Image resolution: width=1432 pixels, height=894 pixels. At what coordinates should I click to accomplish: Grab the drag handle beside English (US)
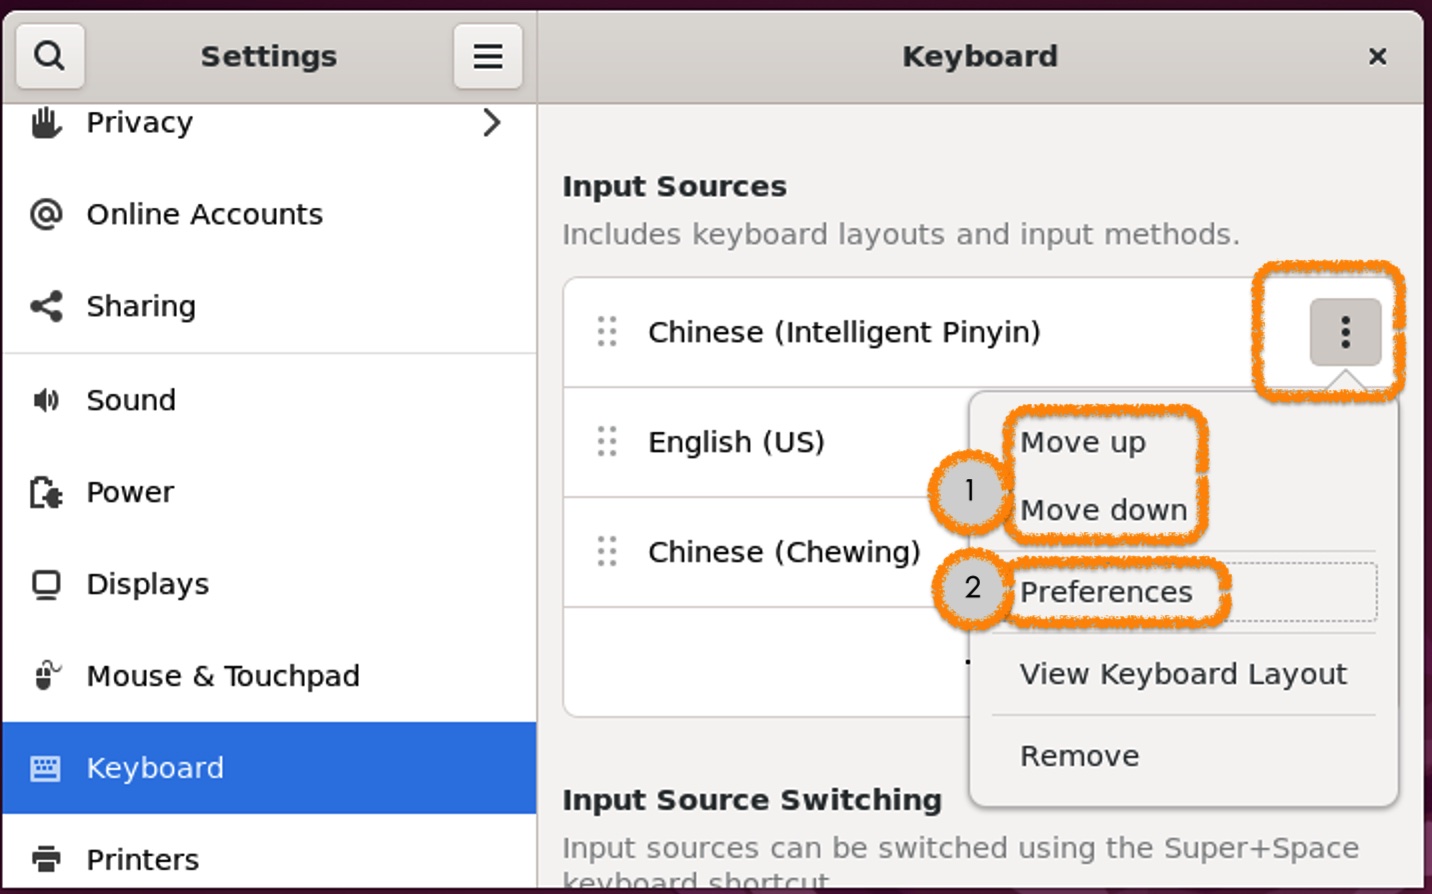coord(607,442)
